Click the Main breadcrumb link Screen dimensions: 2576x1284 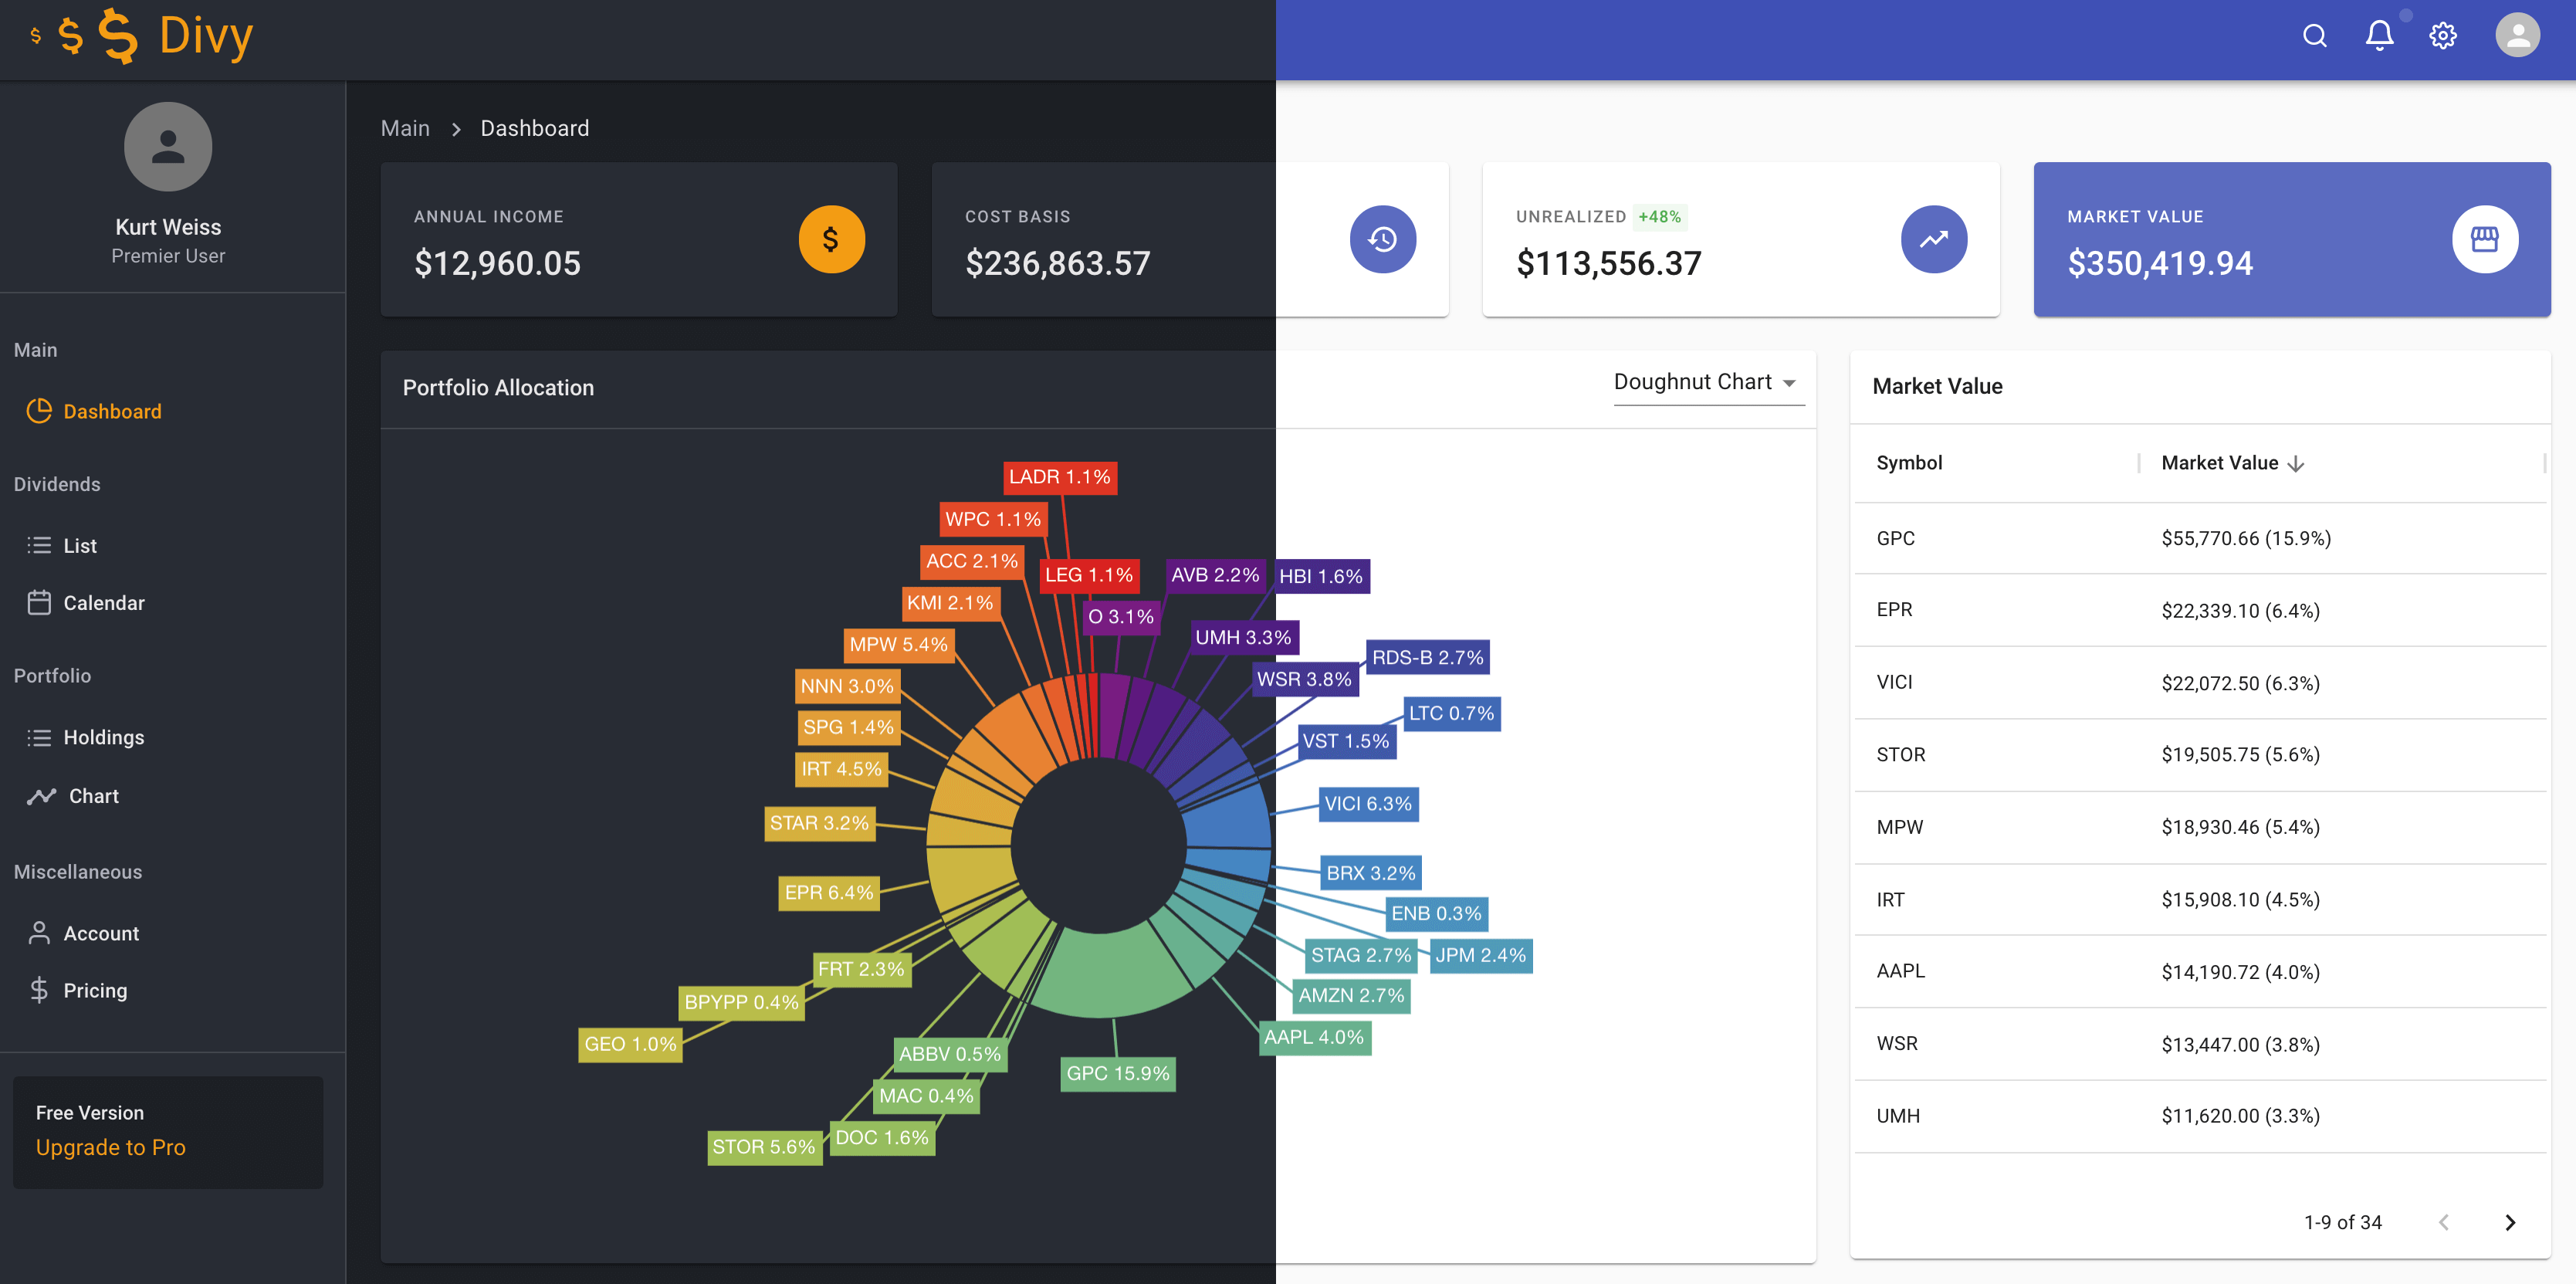405,129
